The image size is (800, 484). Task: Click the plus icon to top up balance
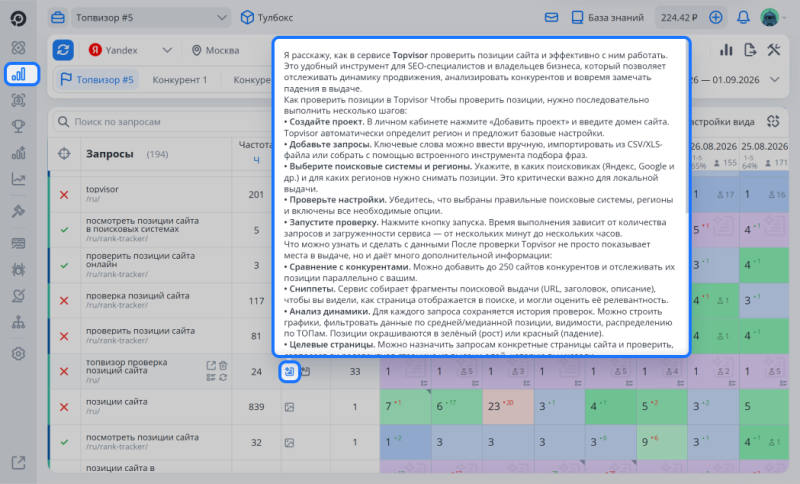click(x=716, y=18)
